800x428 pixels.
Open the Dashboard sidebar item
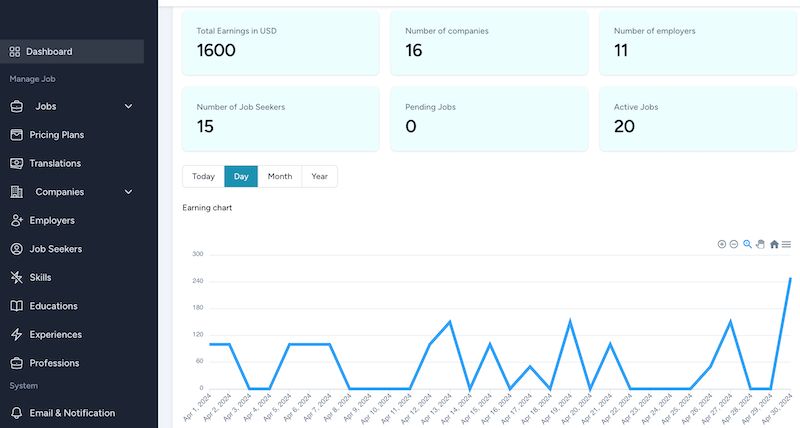pyautogui.click(x=72, y=52)
